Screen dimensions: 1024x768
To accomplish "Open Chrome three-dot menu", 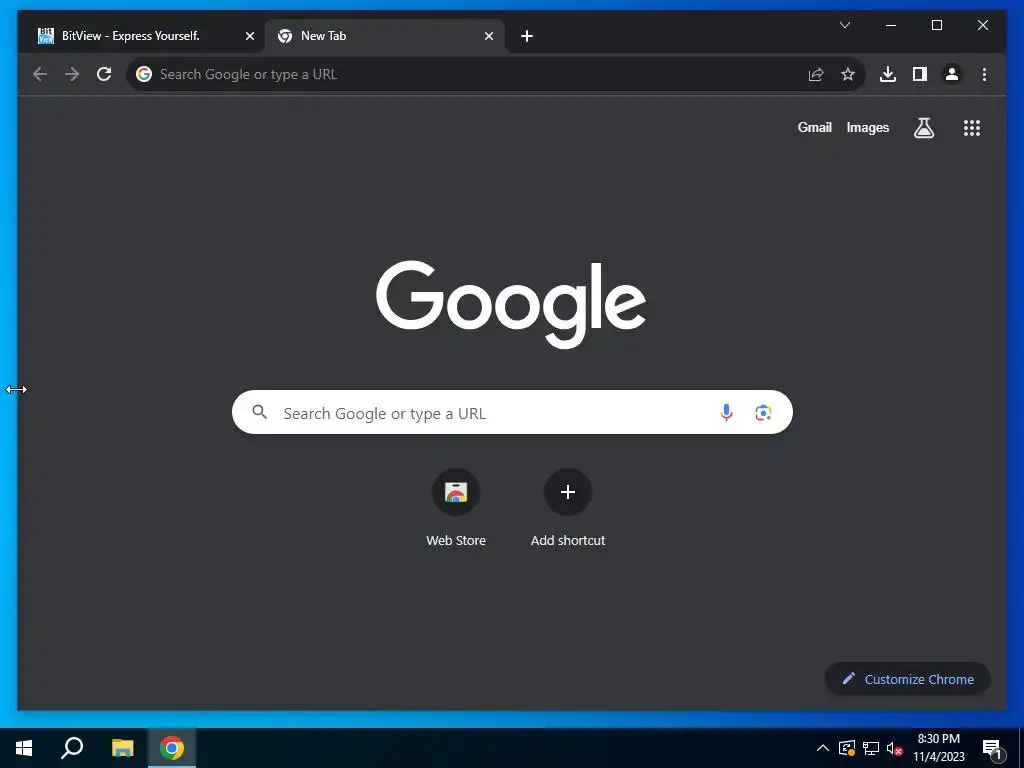I will pos(984,74).
